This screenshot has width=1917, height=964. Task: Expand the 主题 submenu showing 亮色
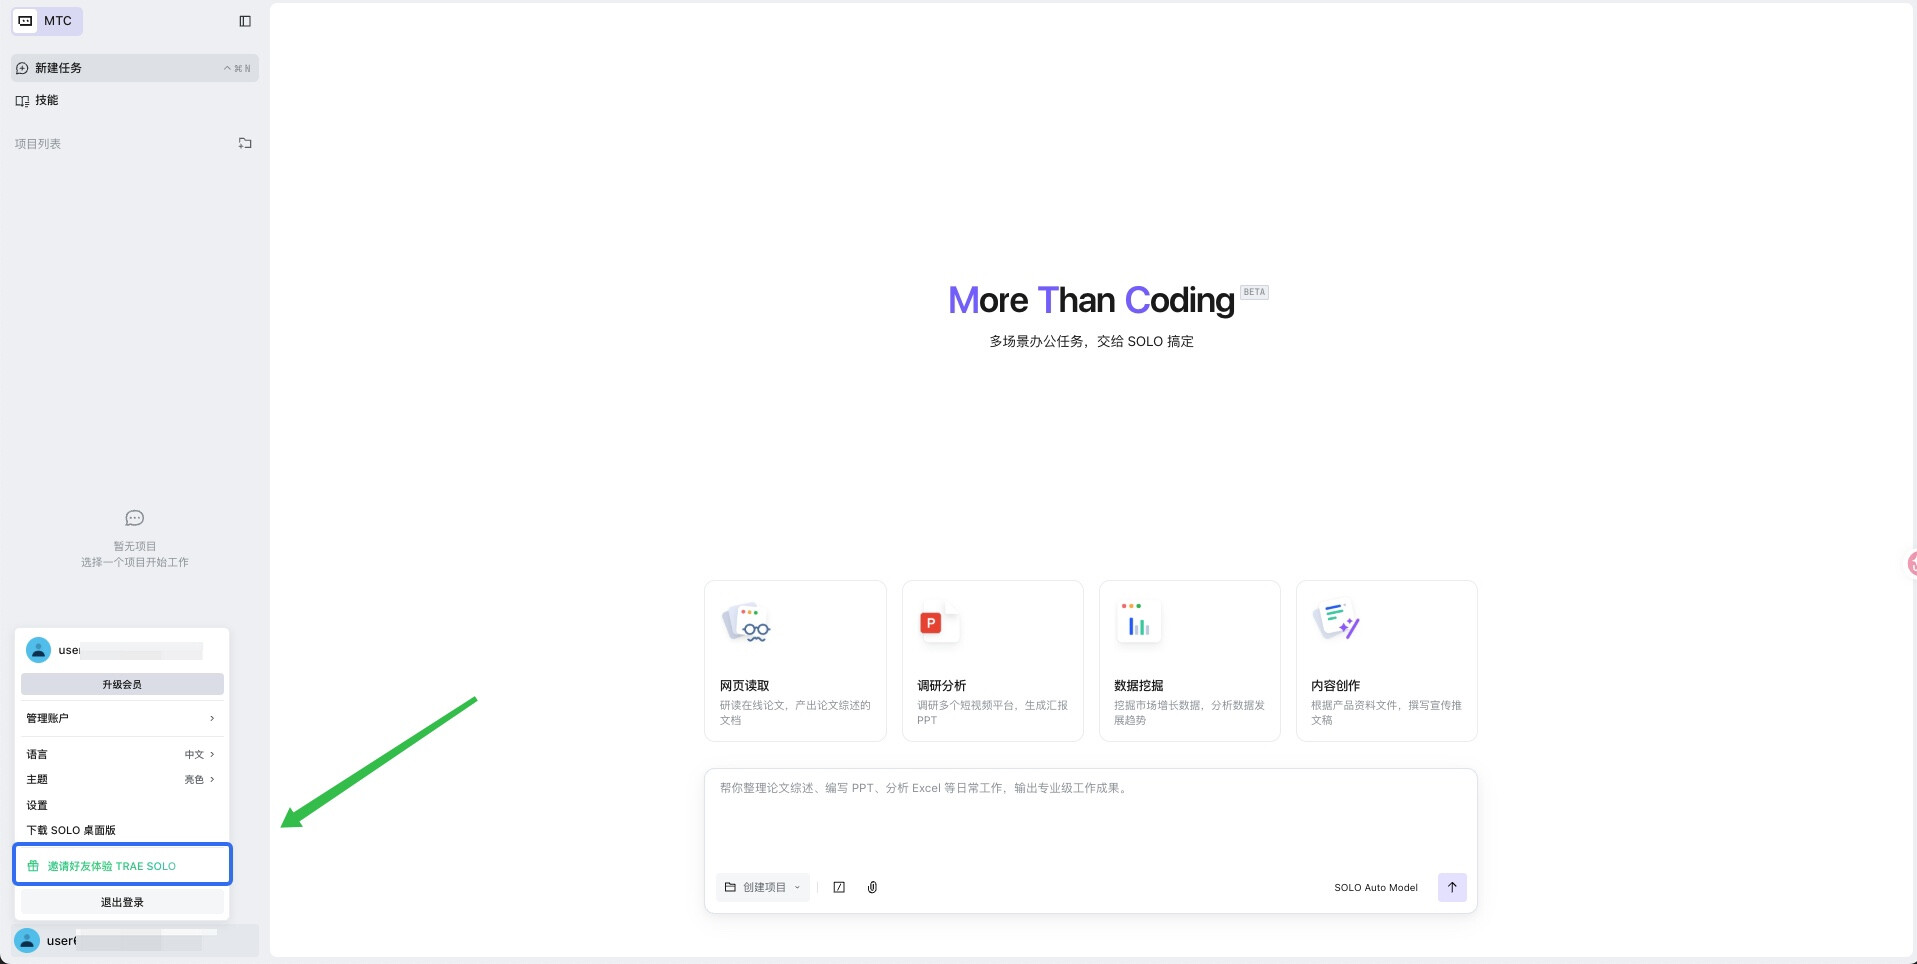[x=121, y=779]
